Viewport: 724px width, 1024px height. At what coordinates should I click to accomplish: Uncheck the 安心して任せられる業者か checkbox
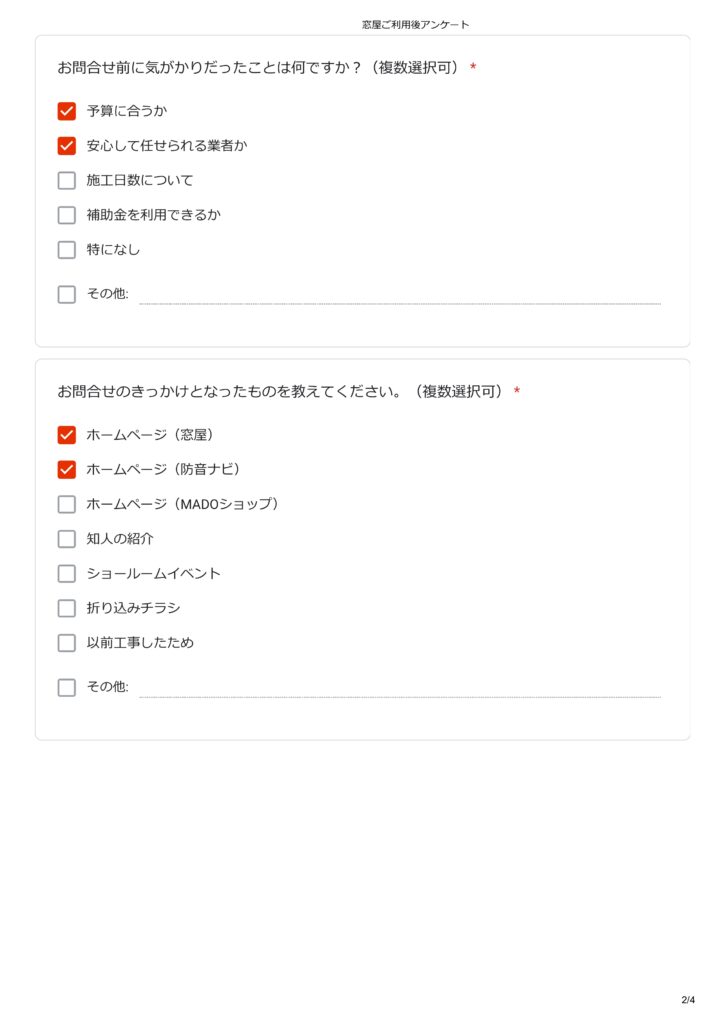pyautogui.click(x=67, y=146)
